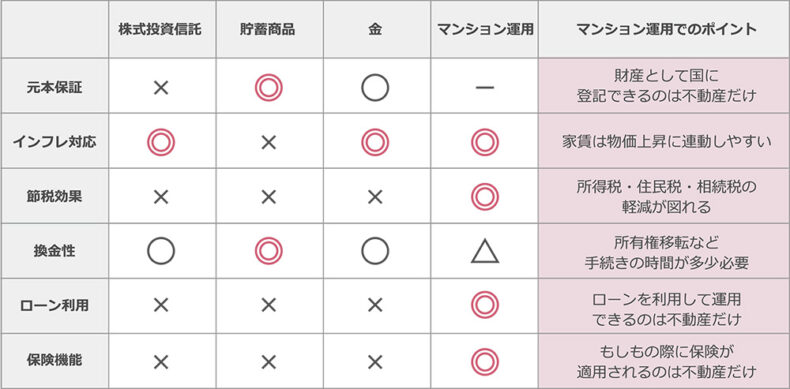Image resolution: width=790 pixels, height=389 pixels.
Task: Click the double circle for 貯蓄商品 元本保証
Action: (x=269, y=87)
